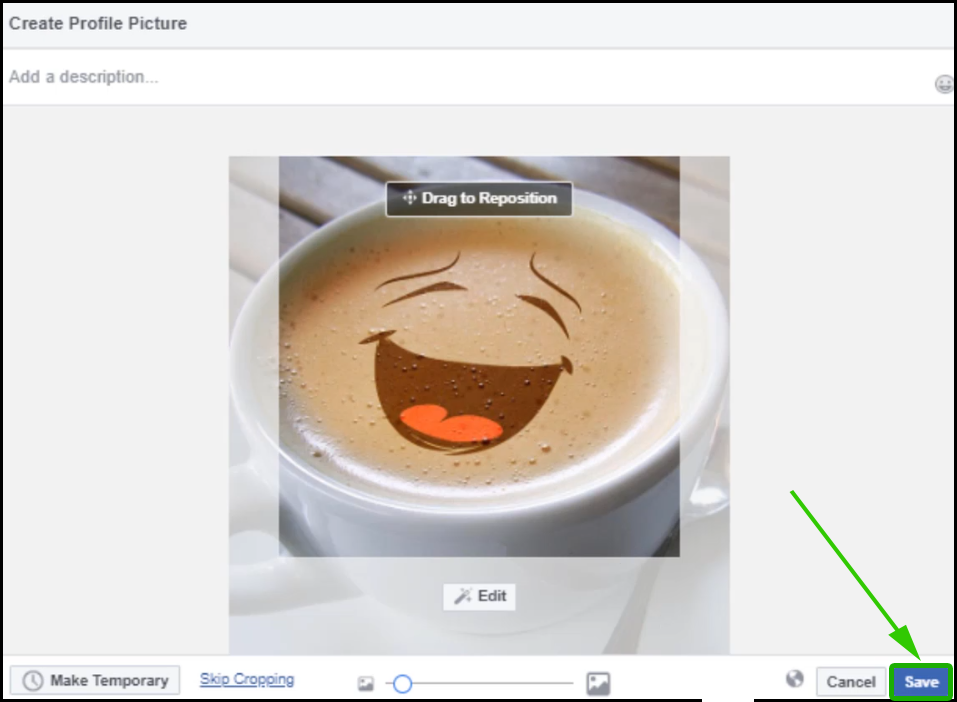Click the Add a description field

coord(478,77)
